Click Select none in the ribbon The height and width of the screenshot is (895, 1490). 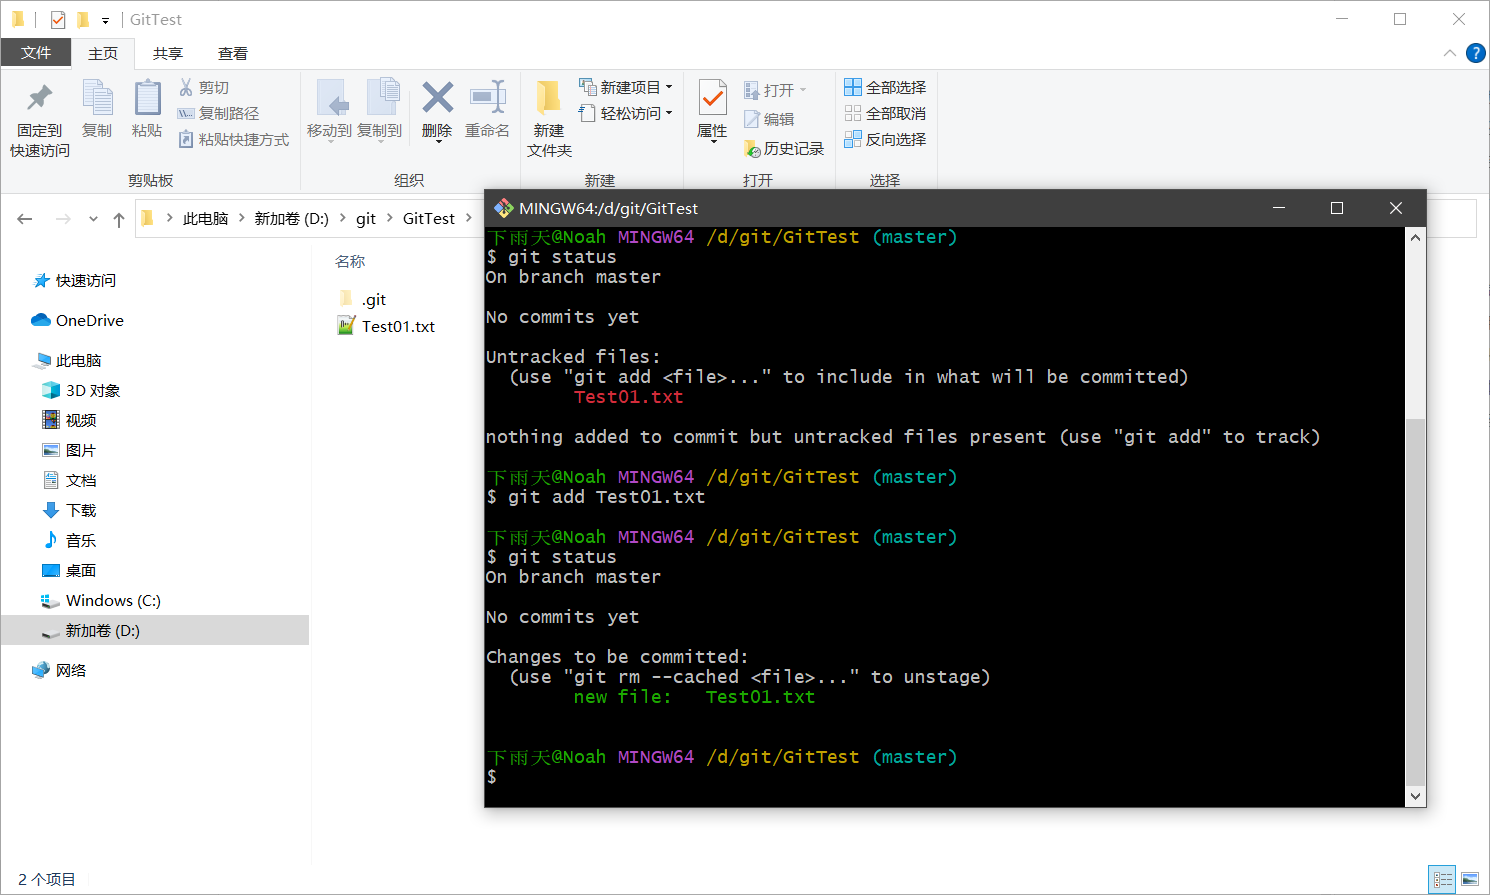click(885, 113)
